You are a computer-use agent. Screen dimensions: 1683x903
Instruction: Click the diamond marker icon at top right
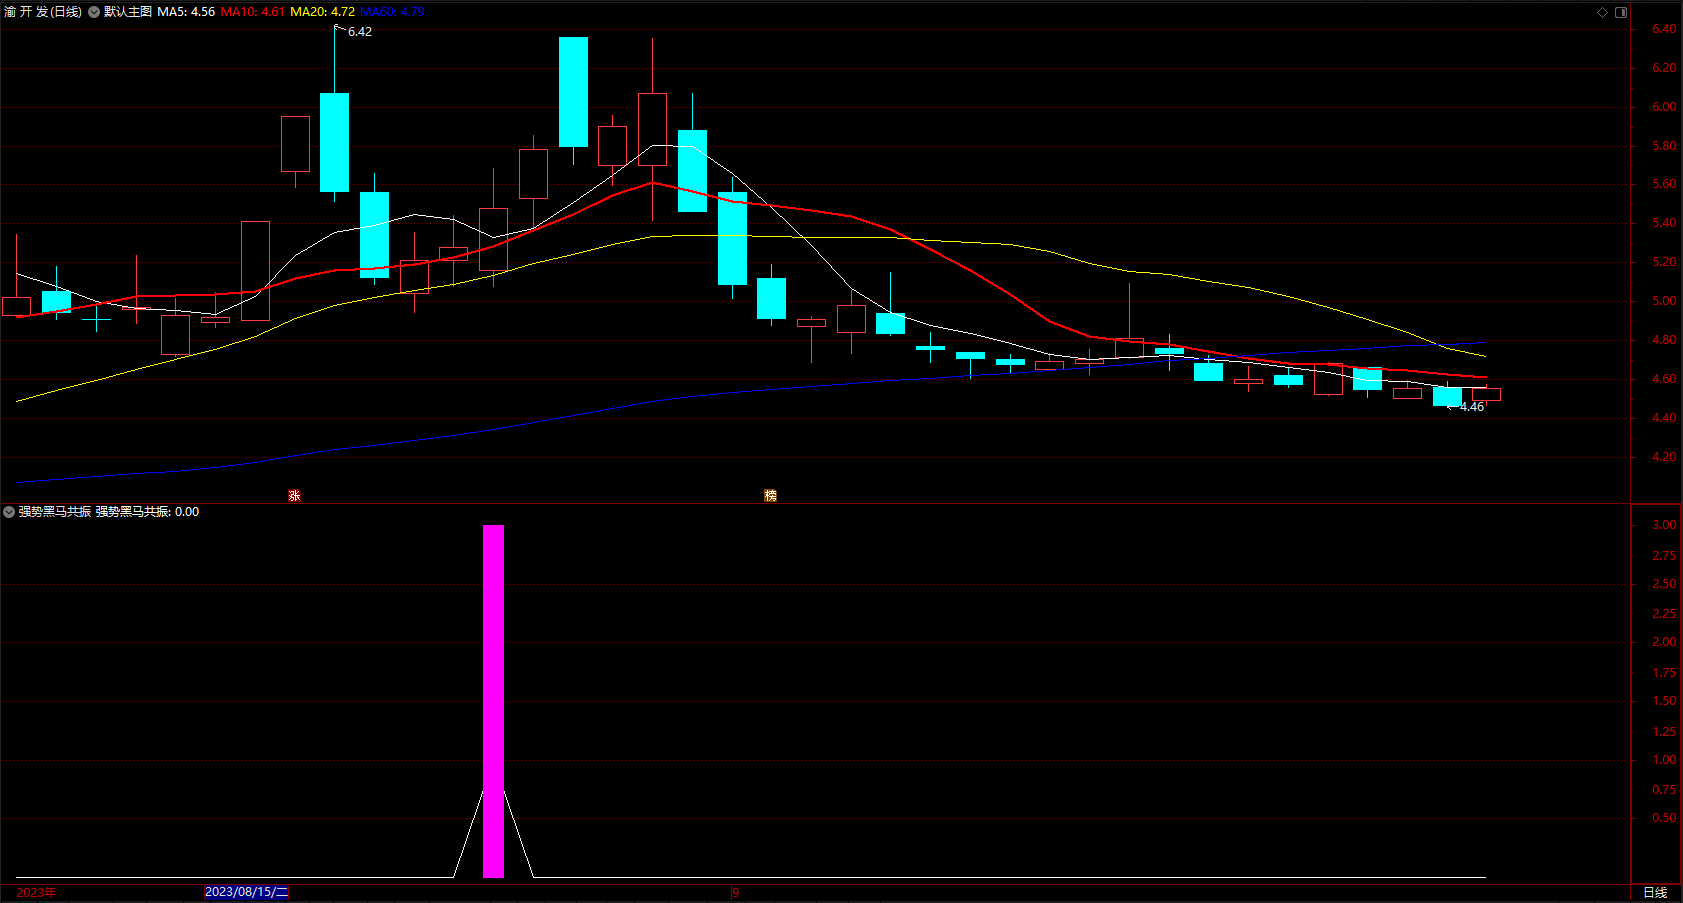[x=1602, y=12]
